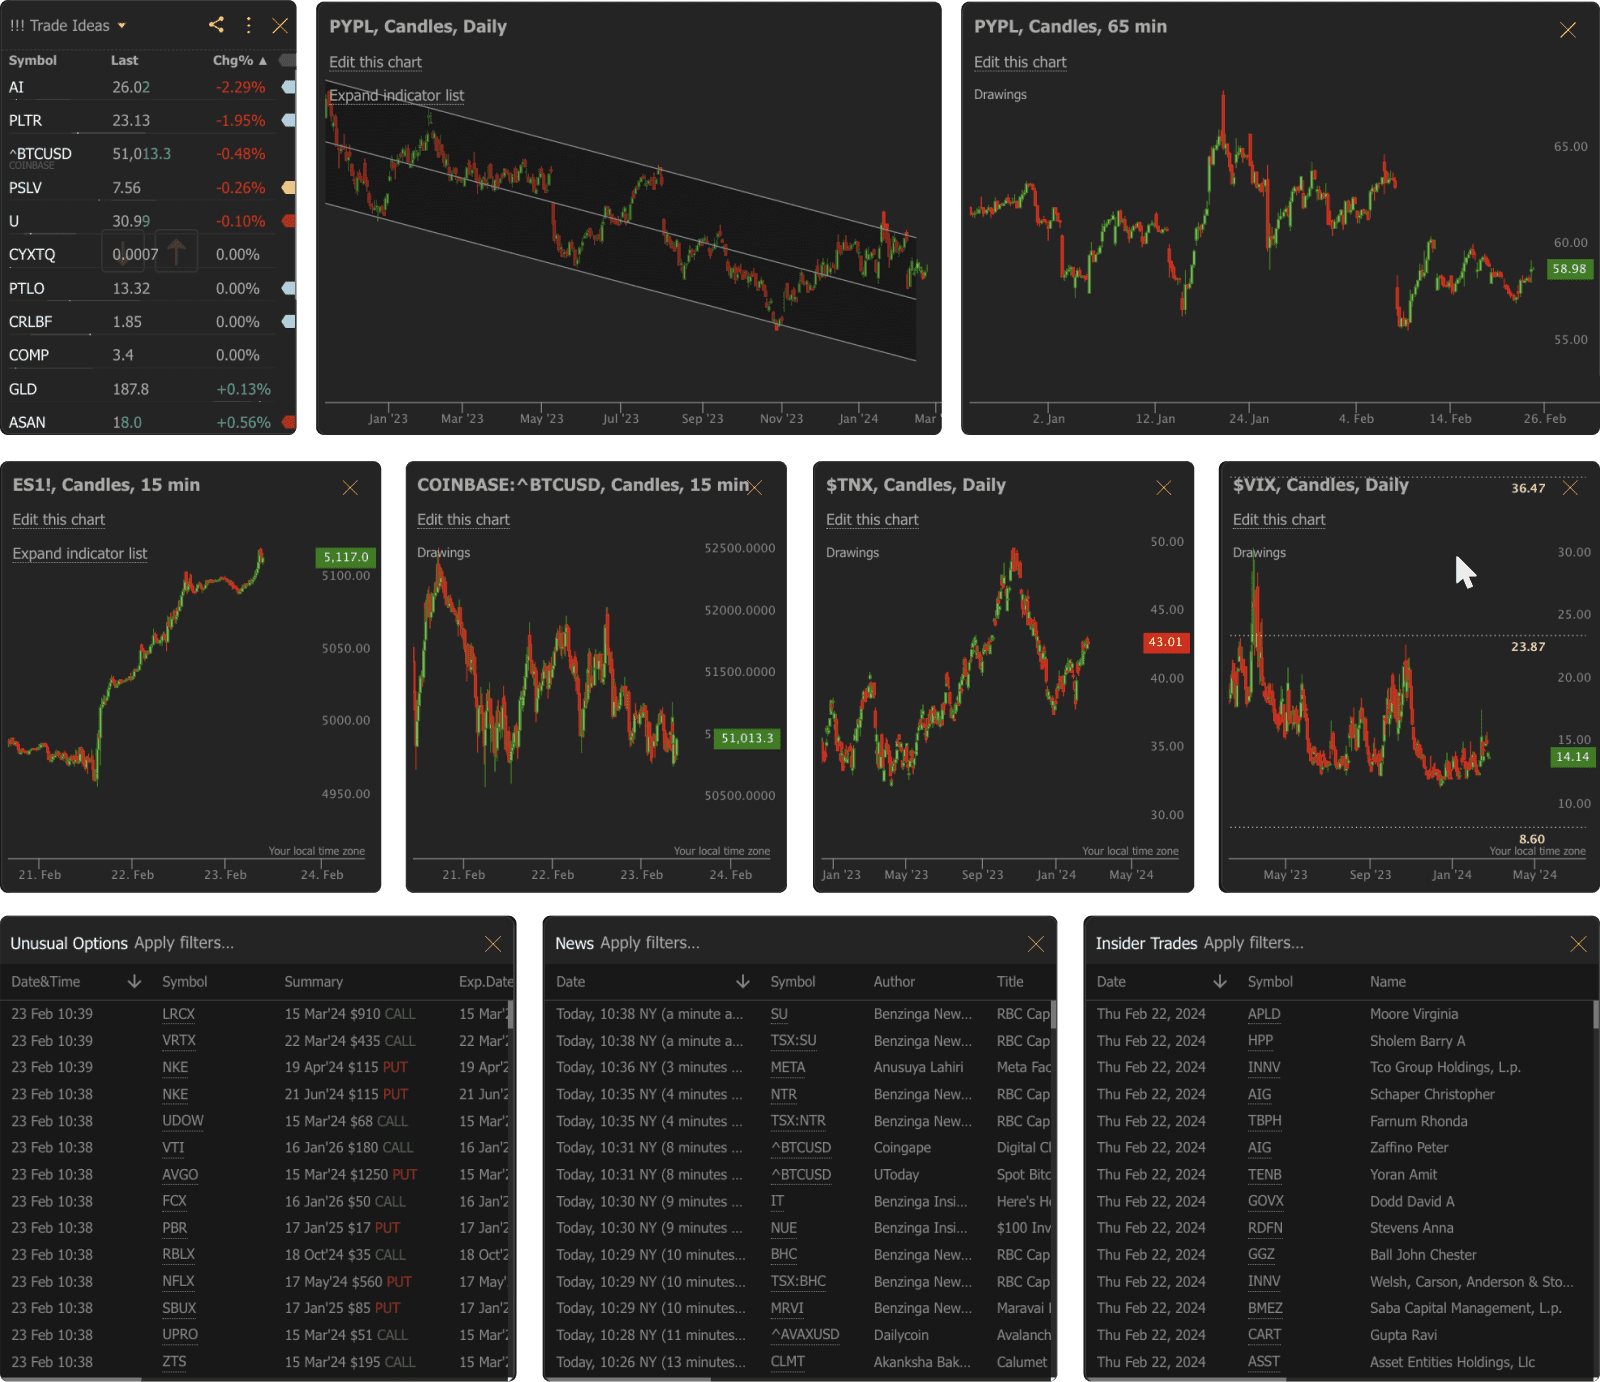Click Apply filters in Insider Trades panel

coord(1253,942)
